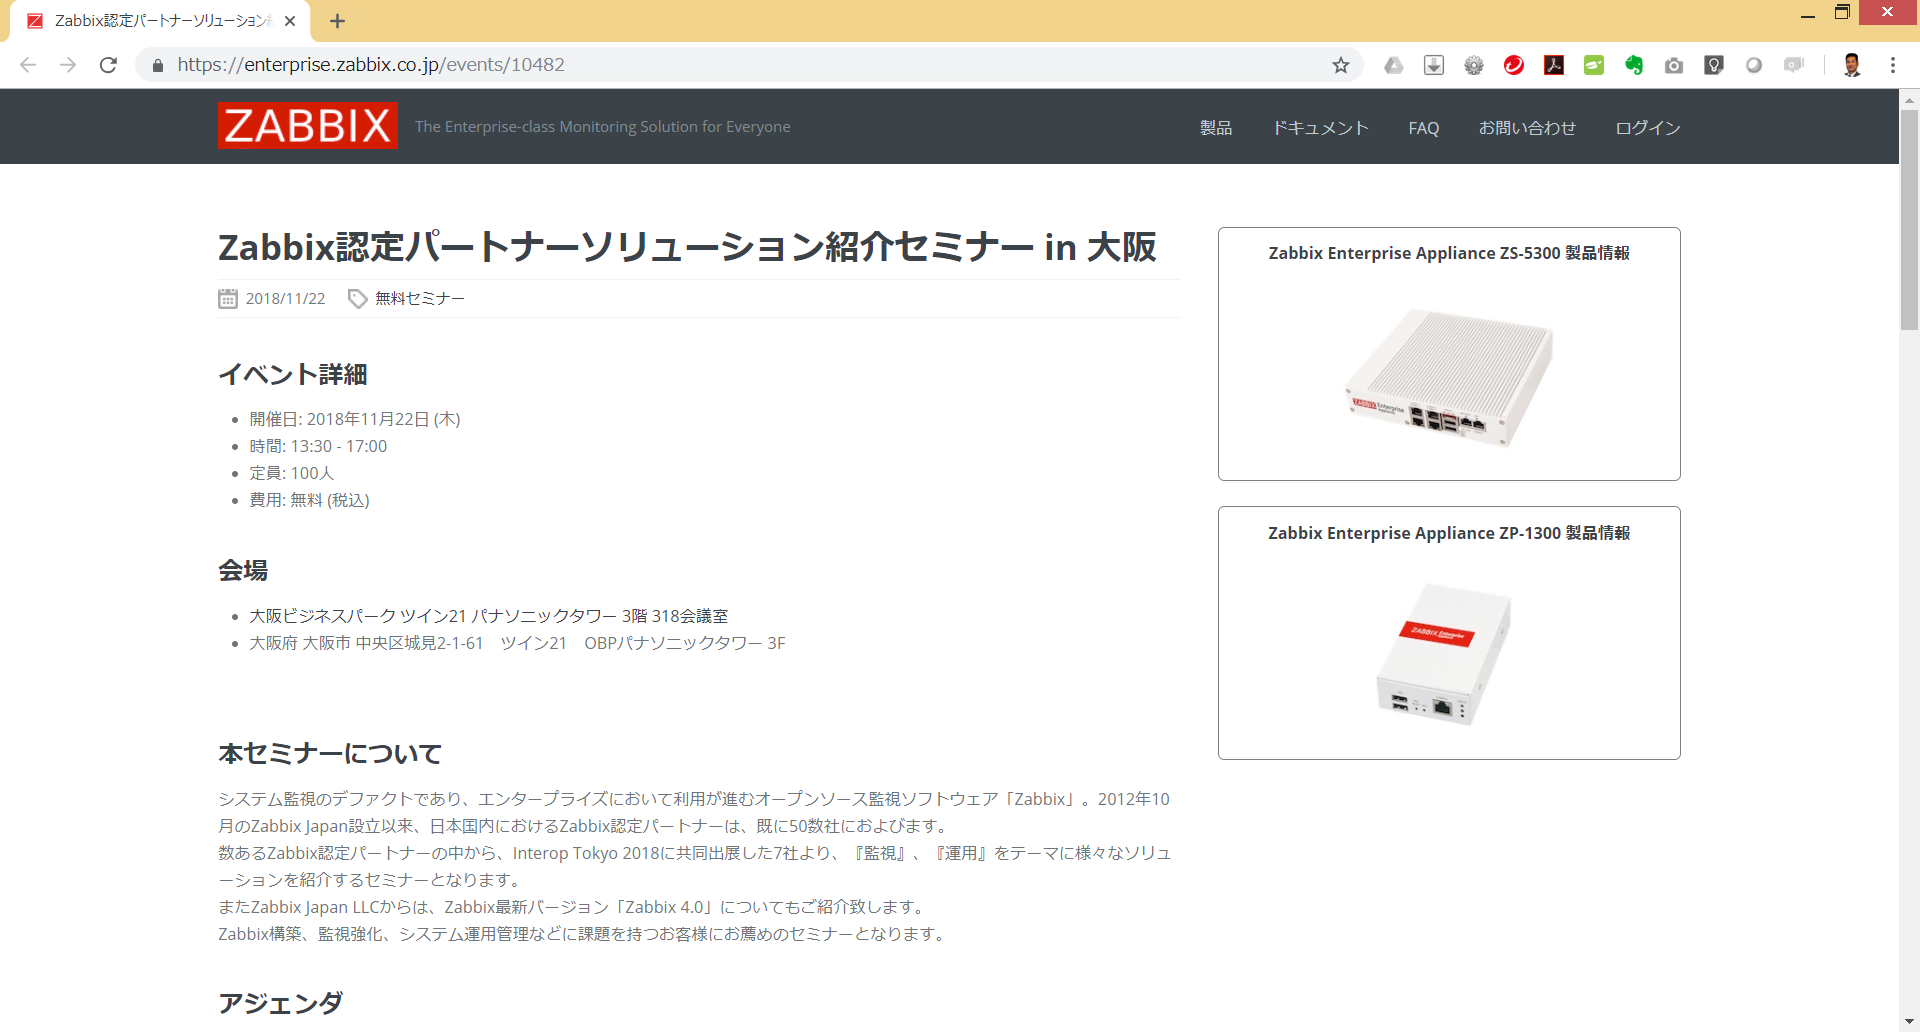Click scrollbar down arrow
This screenshot has width=1920, height=1032.
point(1909,1022)
